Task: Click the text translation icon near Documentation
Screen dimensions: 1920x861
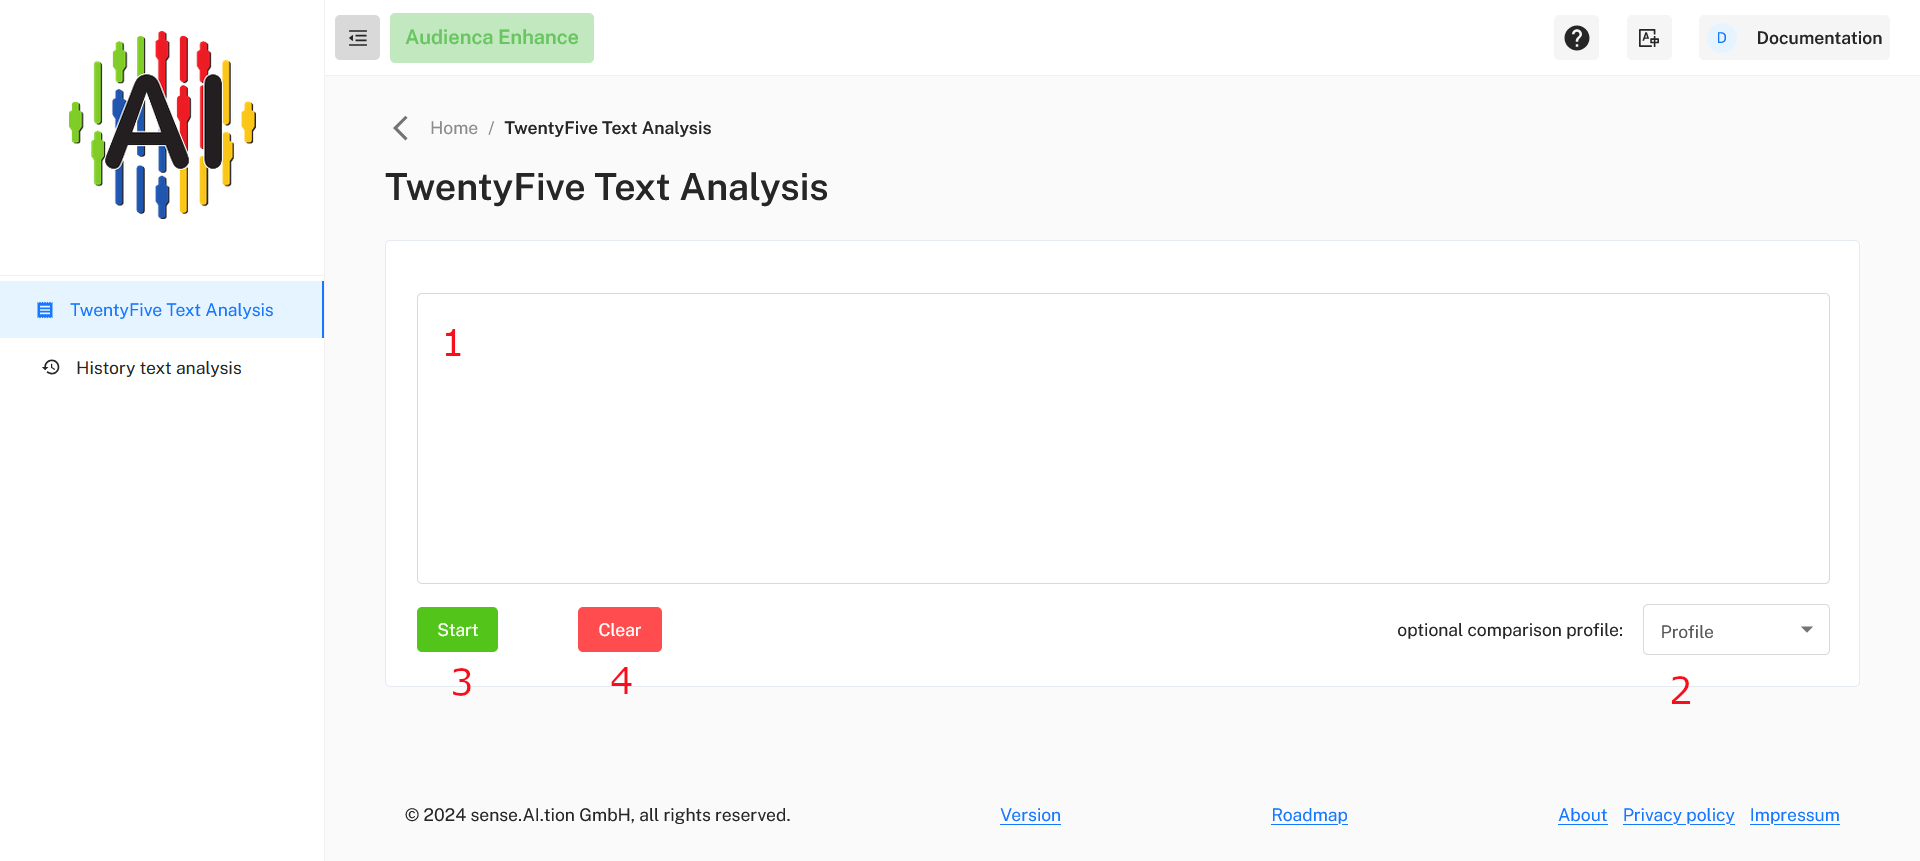Action: click(x=1649, y=37)
